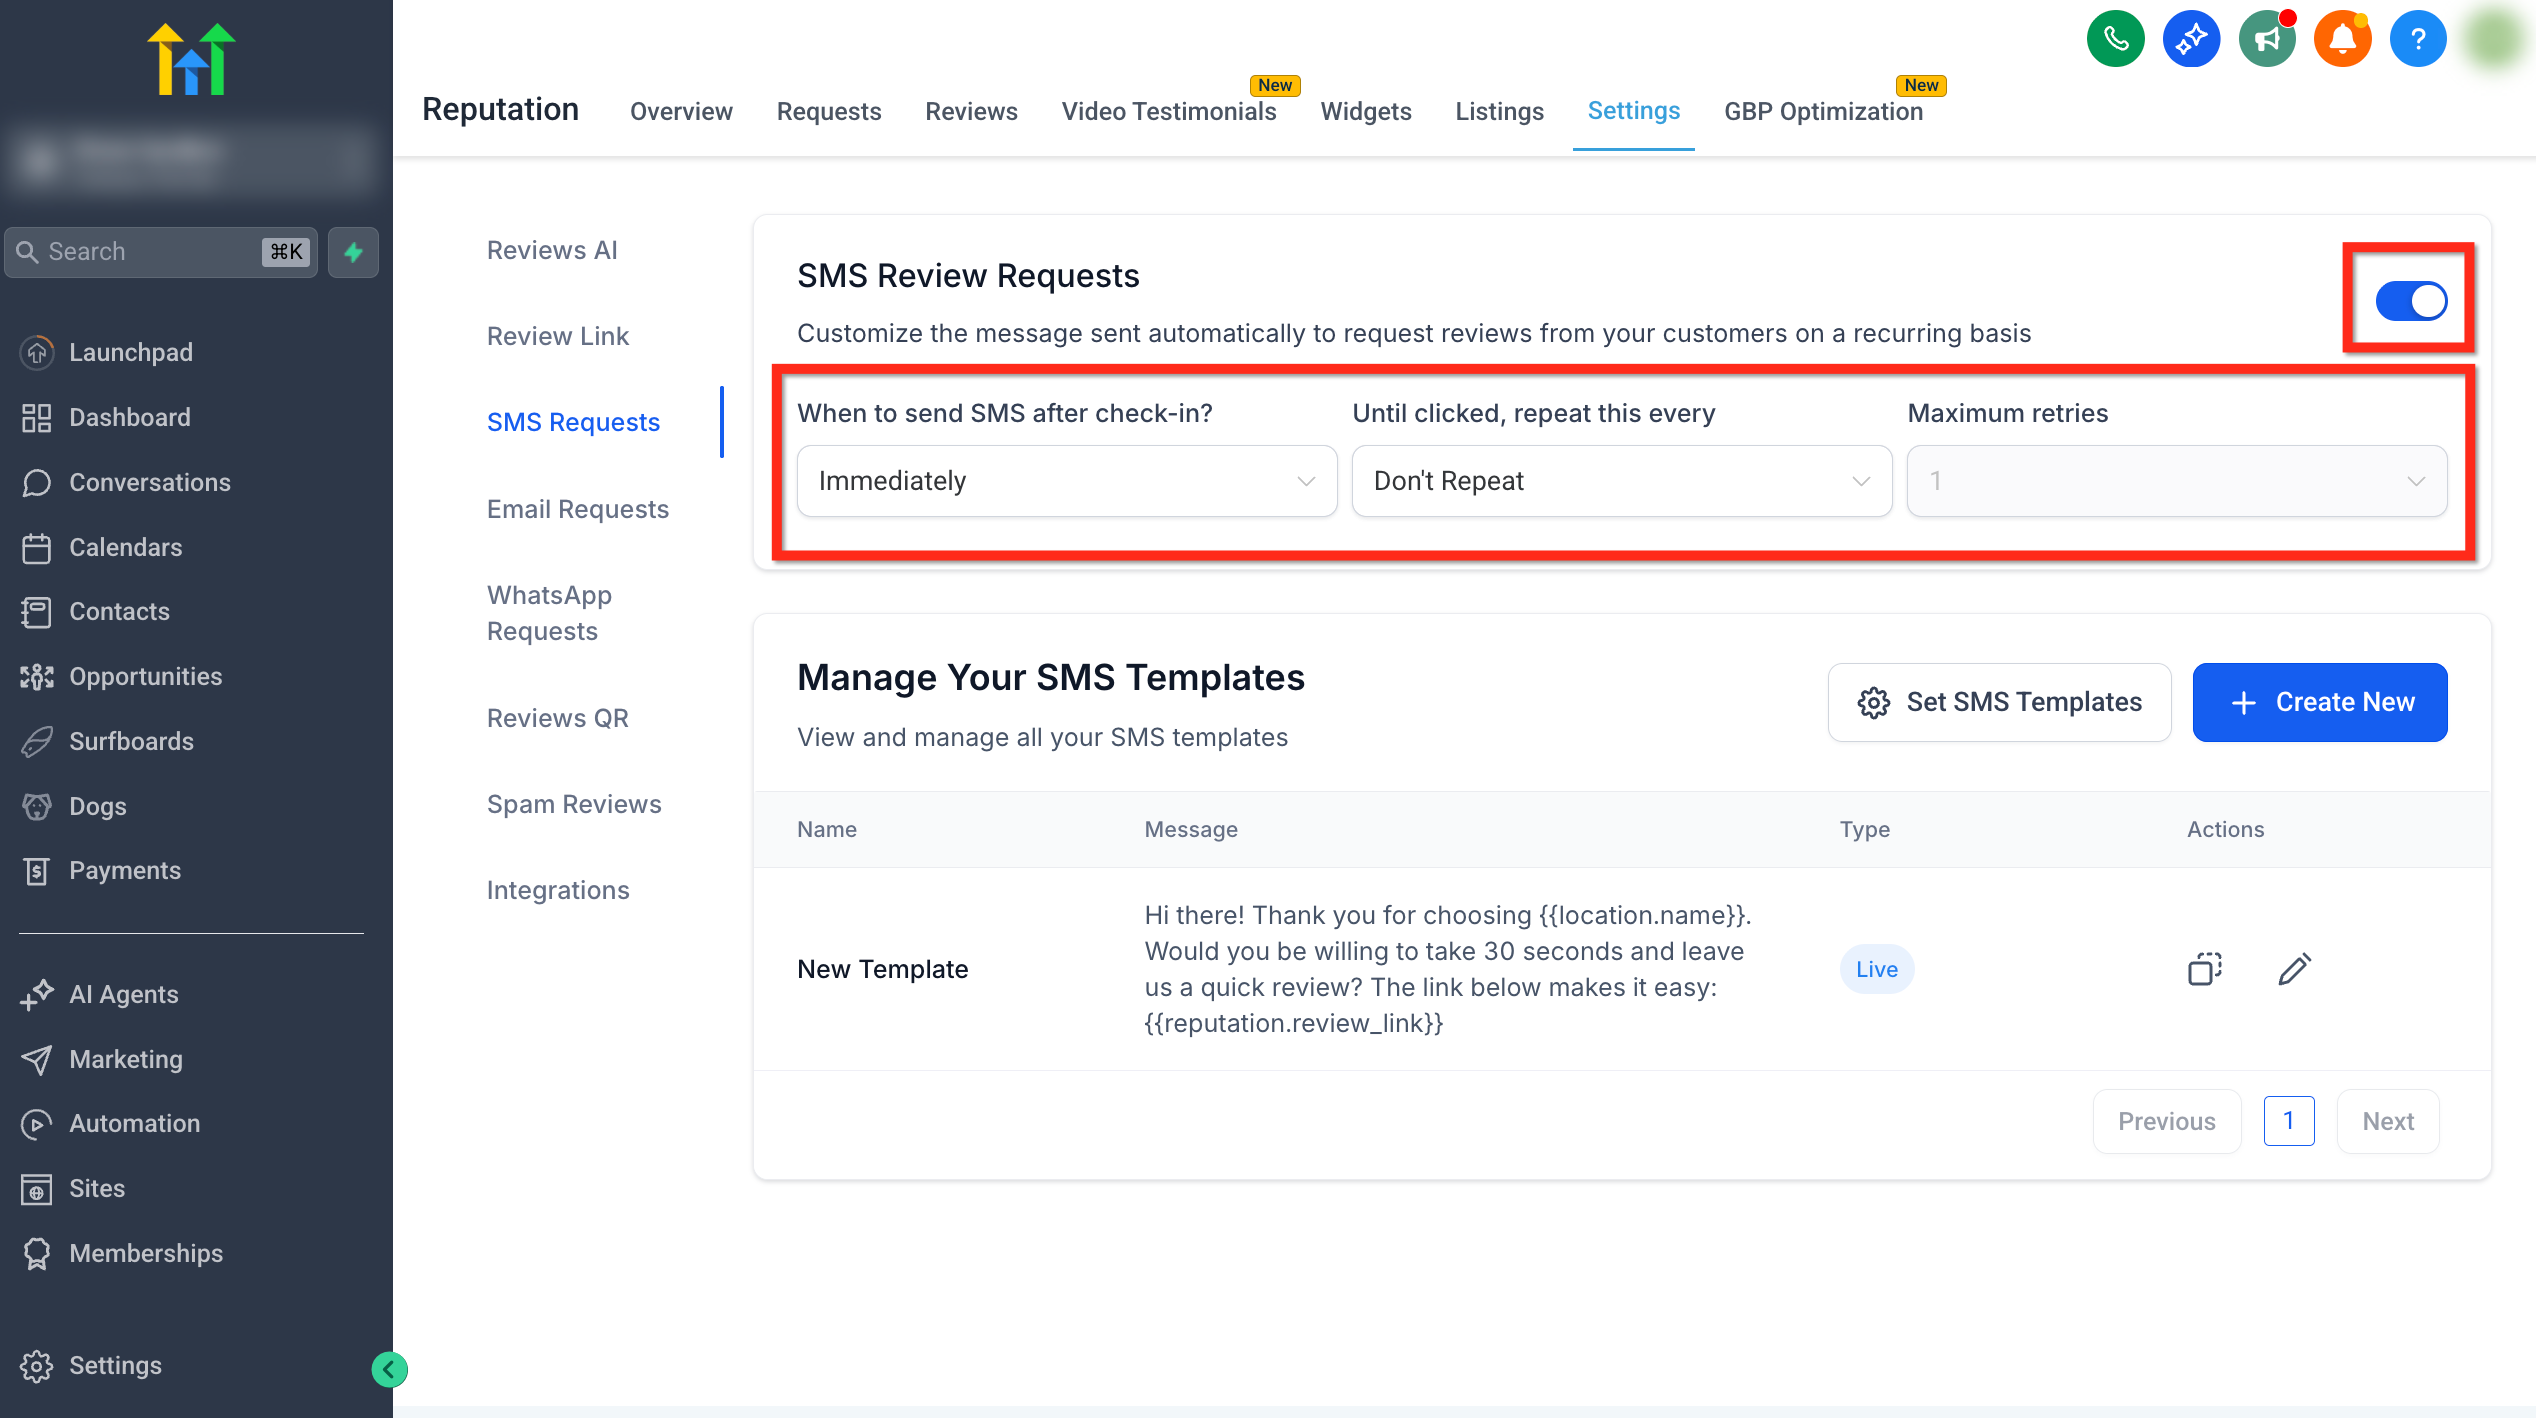Click the megaphone announcements icon

tap(2267, 38)
